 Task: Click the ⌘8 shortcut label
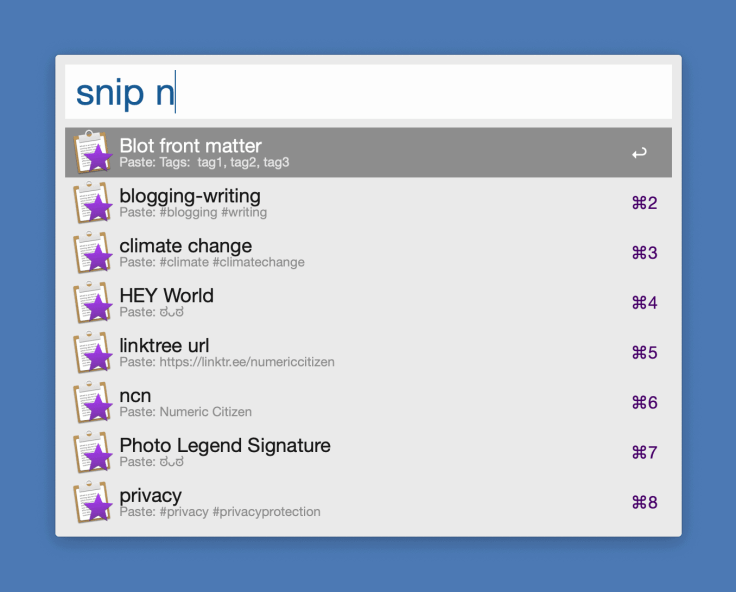pos(644,502)
